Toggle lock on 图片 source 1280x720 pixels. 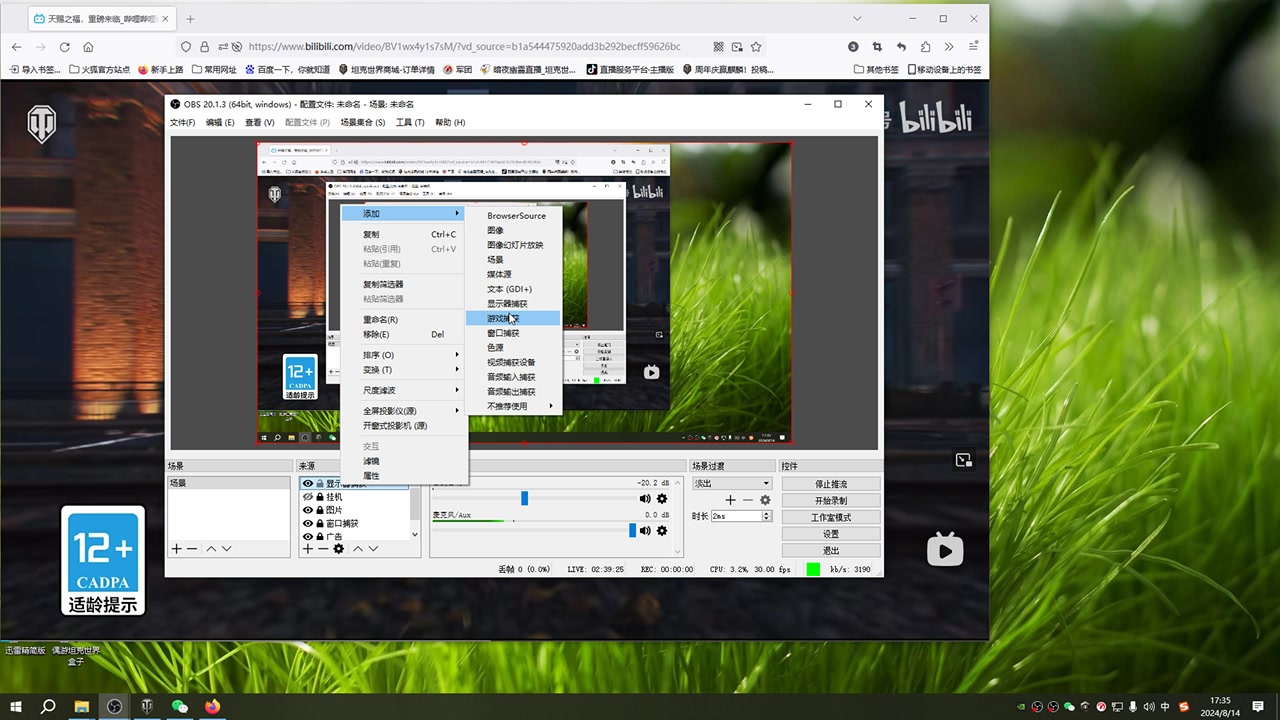point(320,510)
